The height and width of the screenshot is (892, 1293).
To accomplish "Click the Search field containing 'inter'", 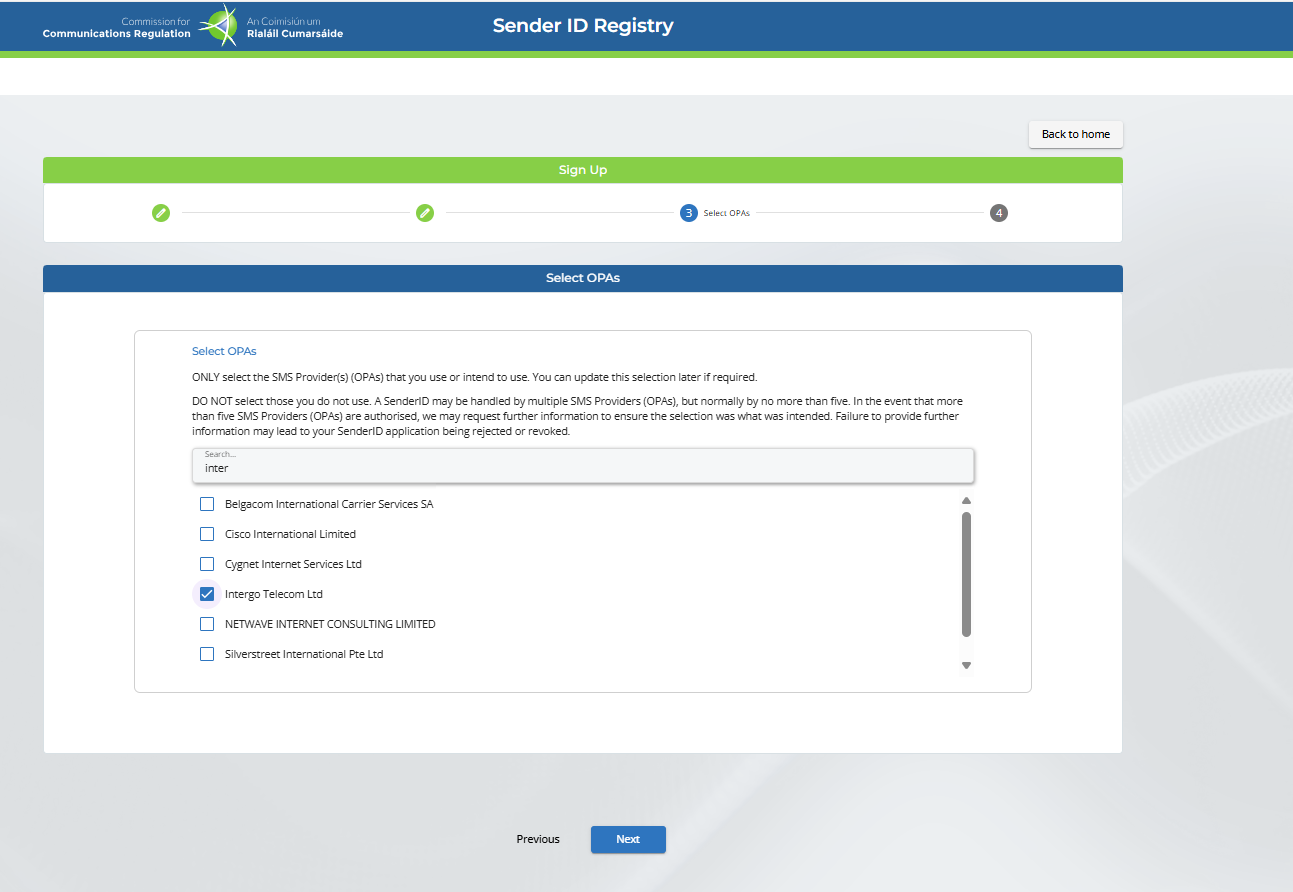I will click(583, 465).
